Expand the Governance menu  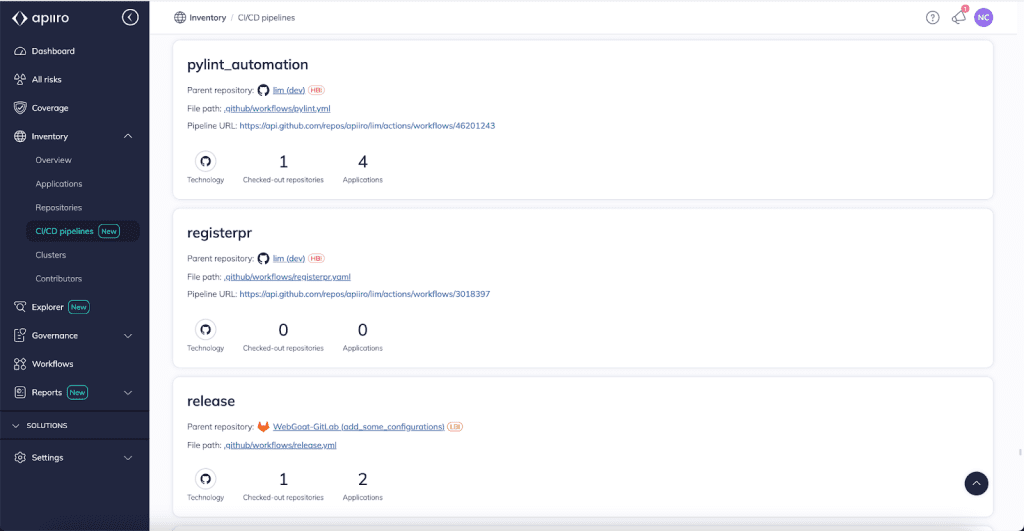point(128,336)
